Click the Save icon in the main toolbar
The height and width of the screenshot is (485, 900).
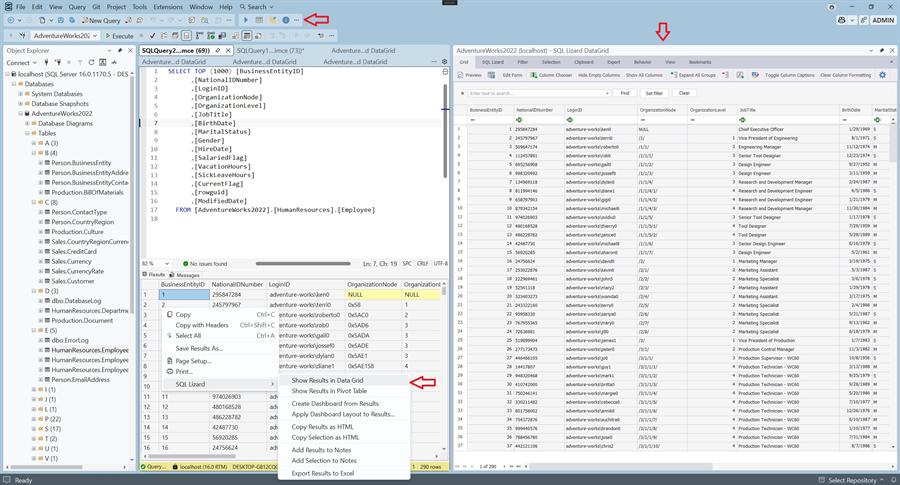(x=60, y=20)
